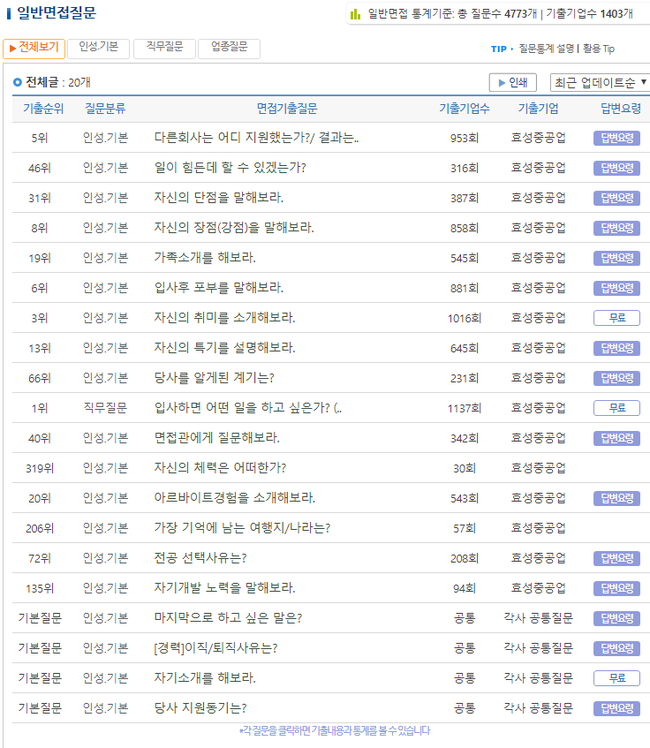Image resolution: width=650 pixels, height=748 pixels.
Task: Open the 활용 Tip link
Action: point(598,48)
